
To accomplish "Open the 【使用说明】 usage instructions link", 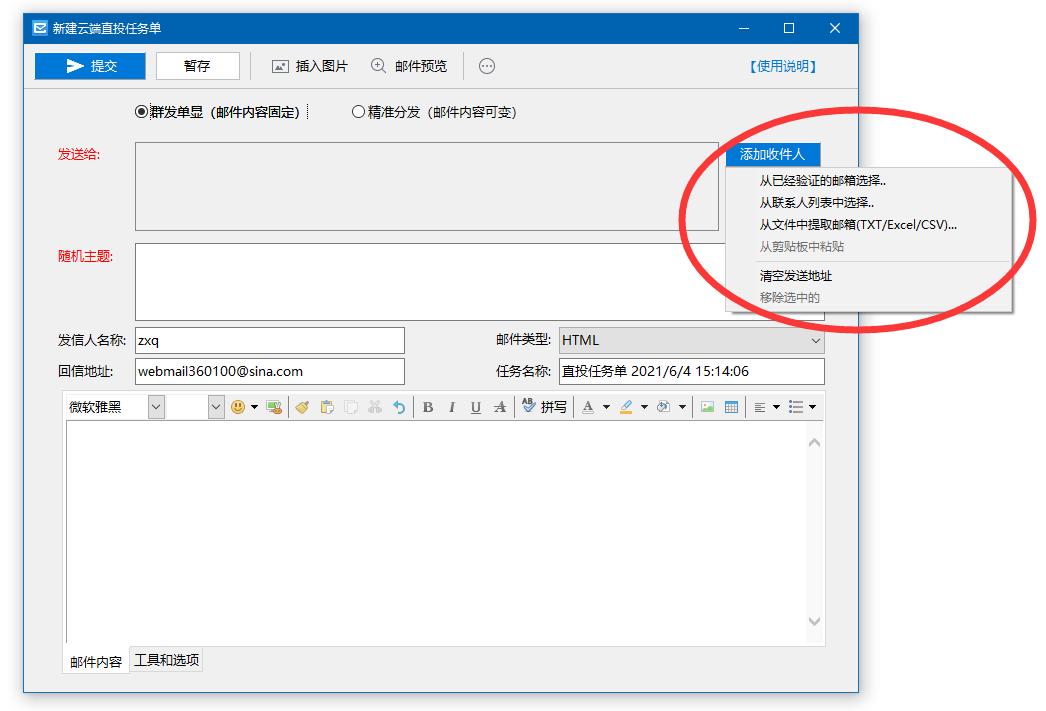I will click(782, 66).
